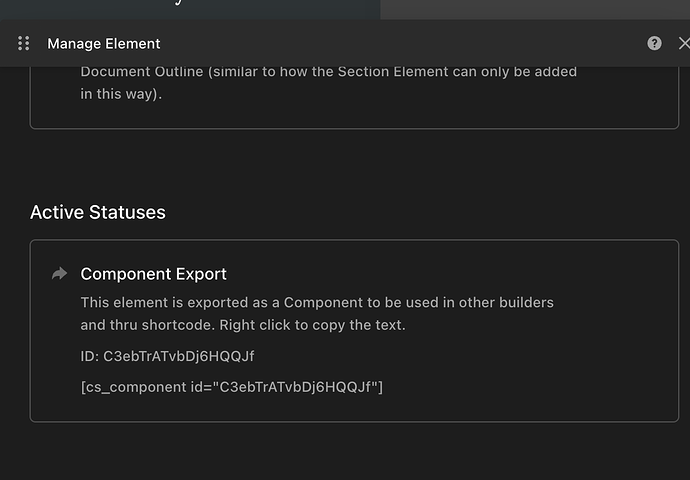Select the Active Statuses heading

click(x=98, y=212)
